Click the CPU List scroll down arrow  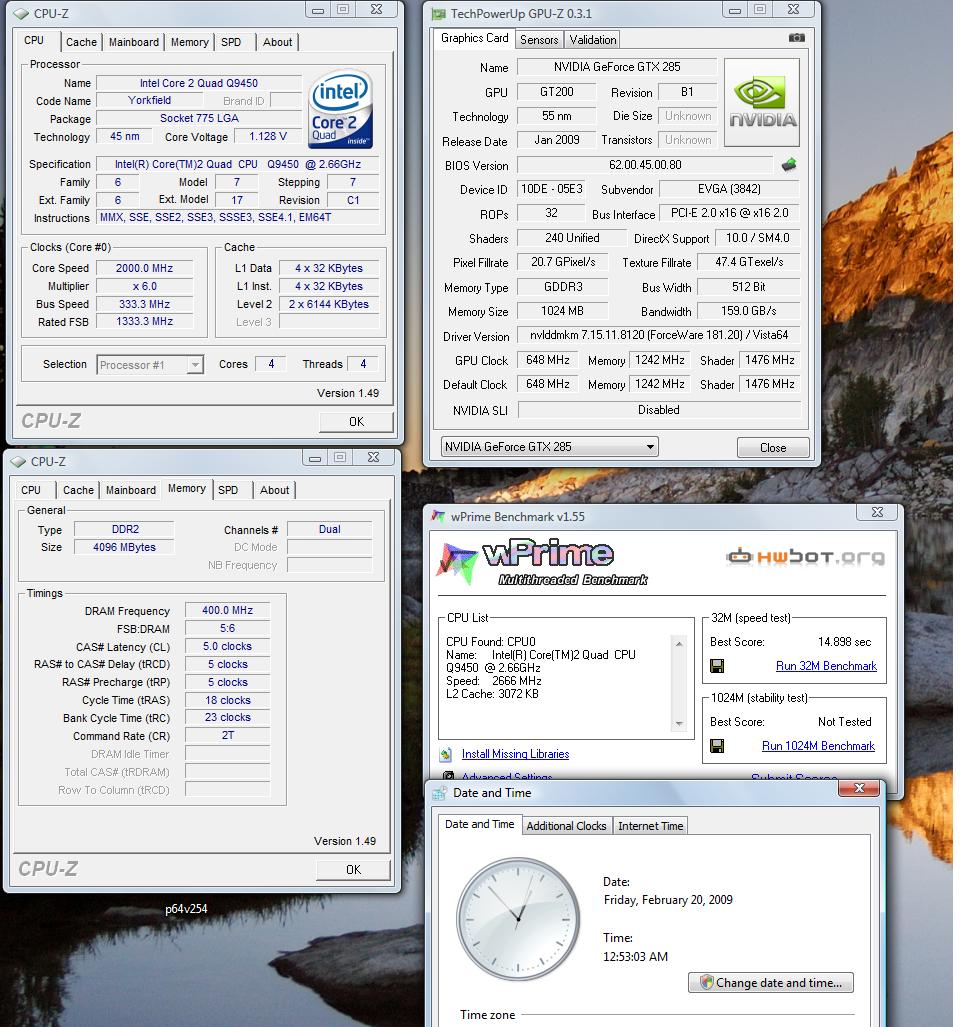coord(679,724)
